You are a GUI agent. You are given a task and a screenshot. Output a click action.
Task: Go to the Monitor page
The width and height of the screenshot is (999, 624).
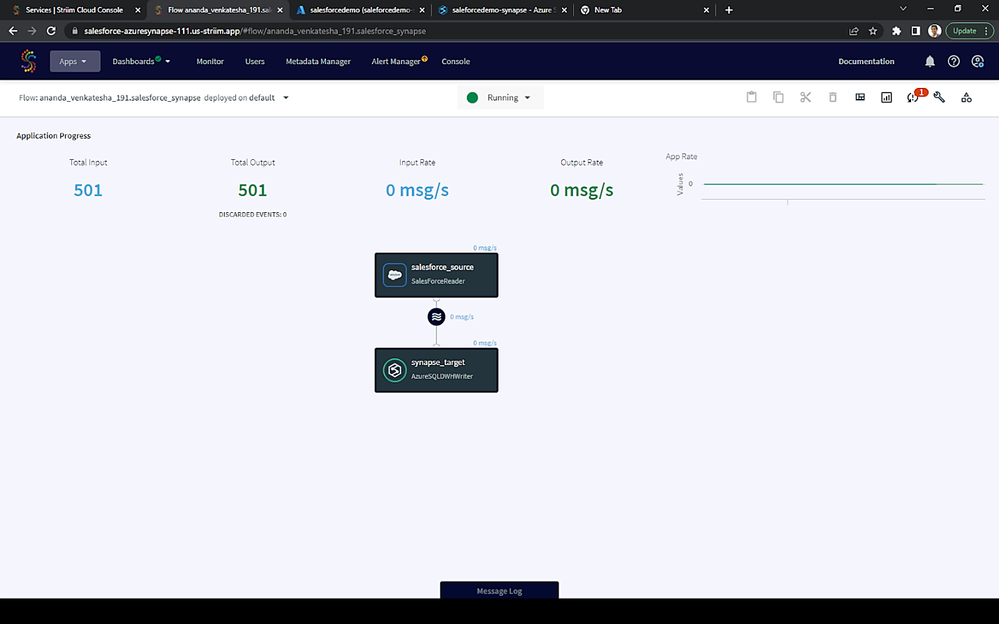210,61
